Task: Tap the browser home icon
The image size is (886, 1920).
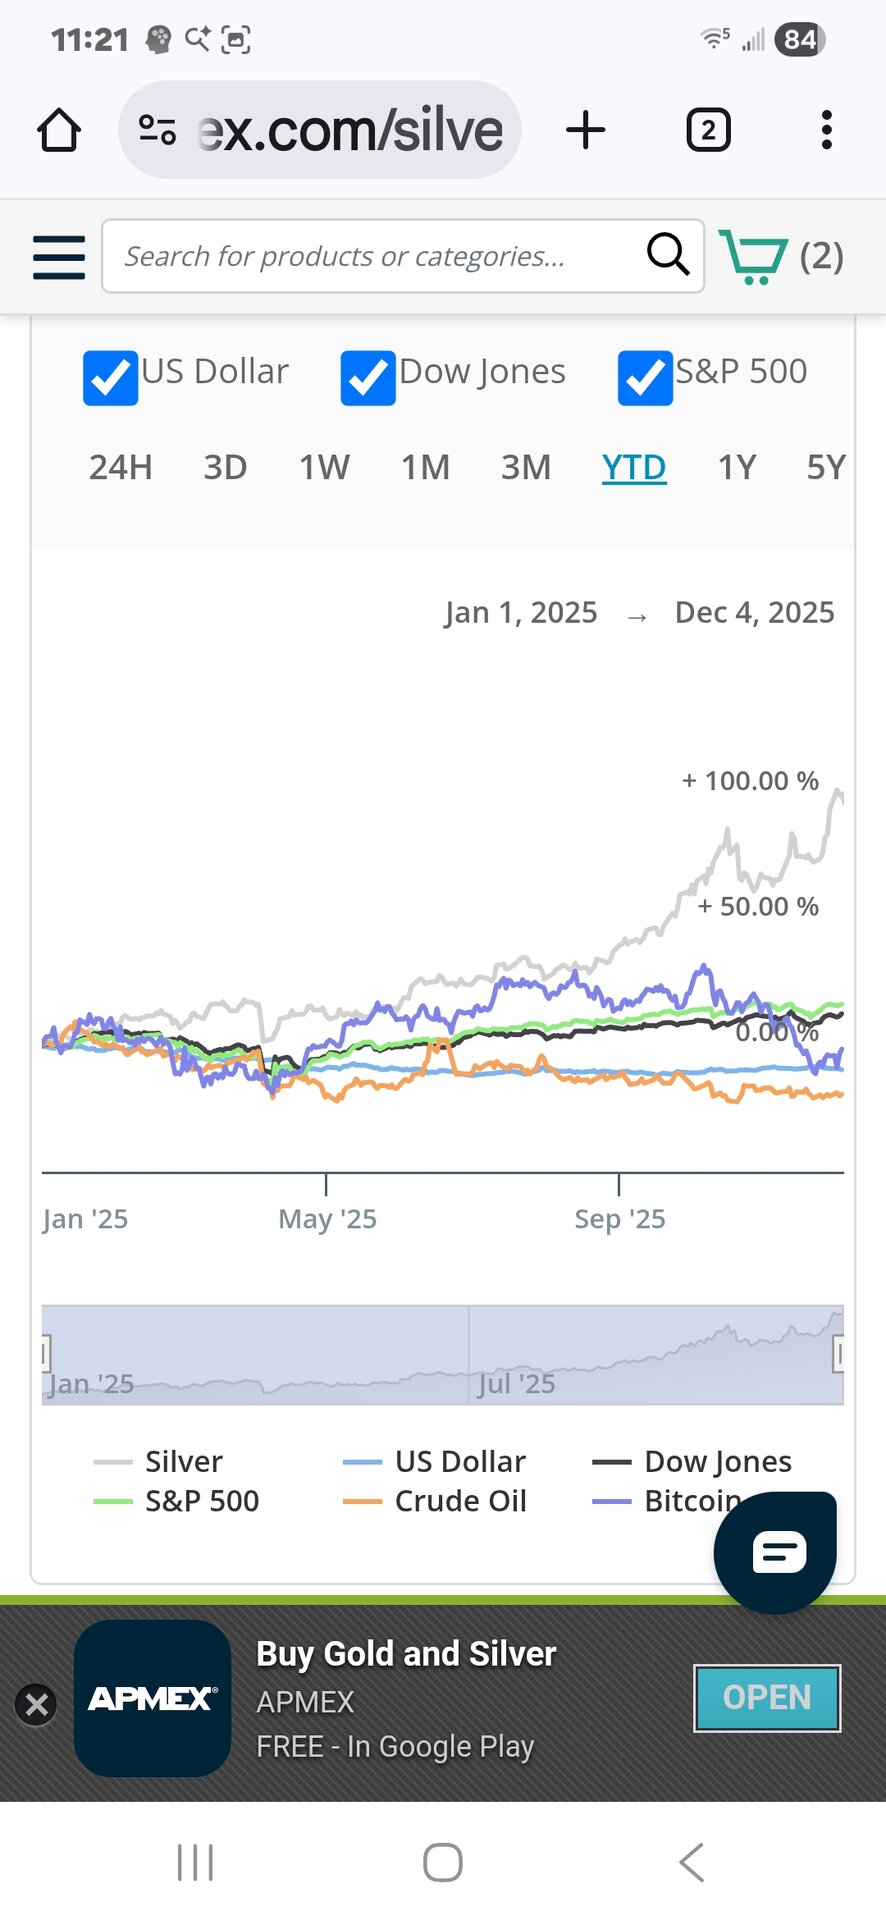Action: [59, 130]
